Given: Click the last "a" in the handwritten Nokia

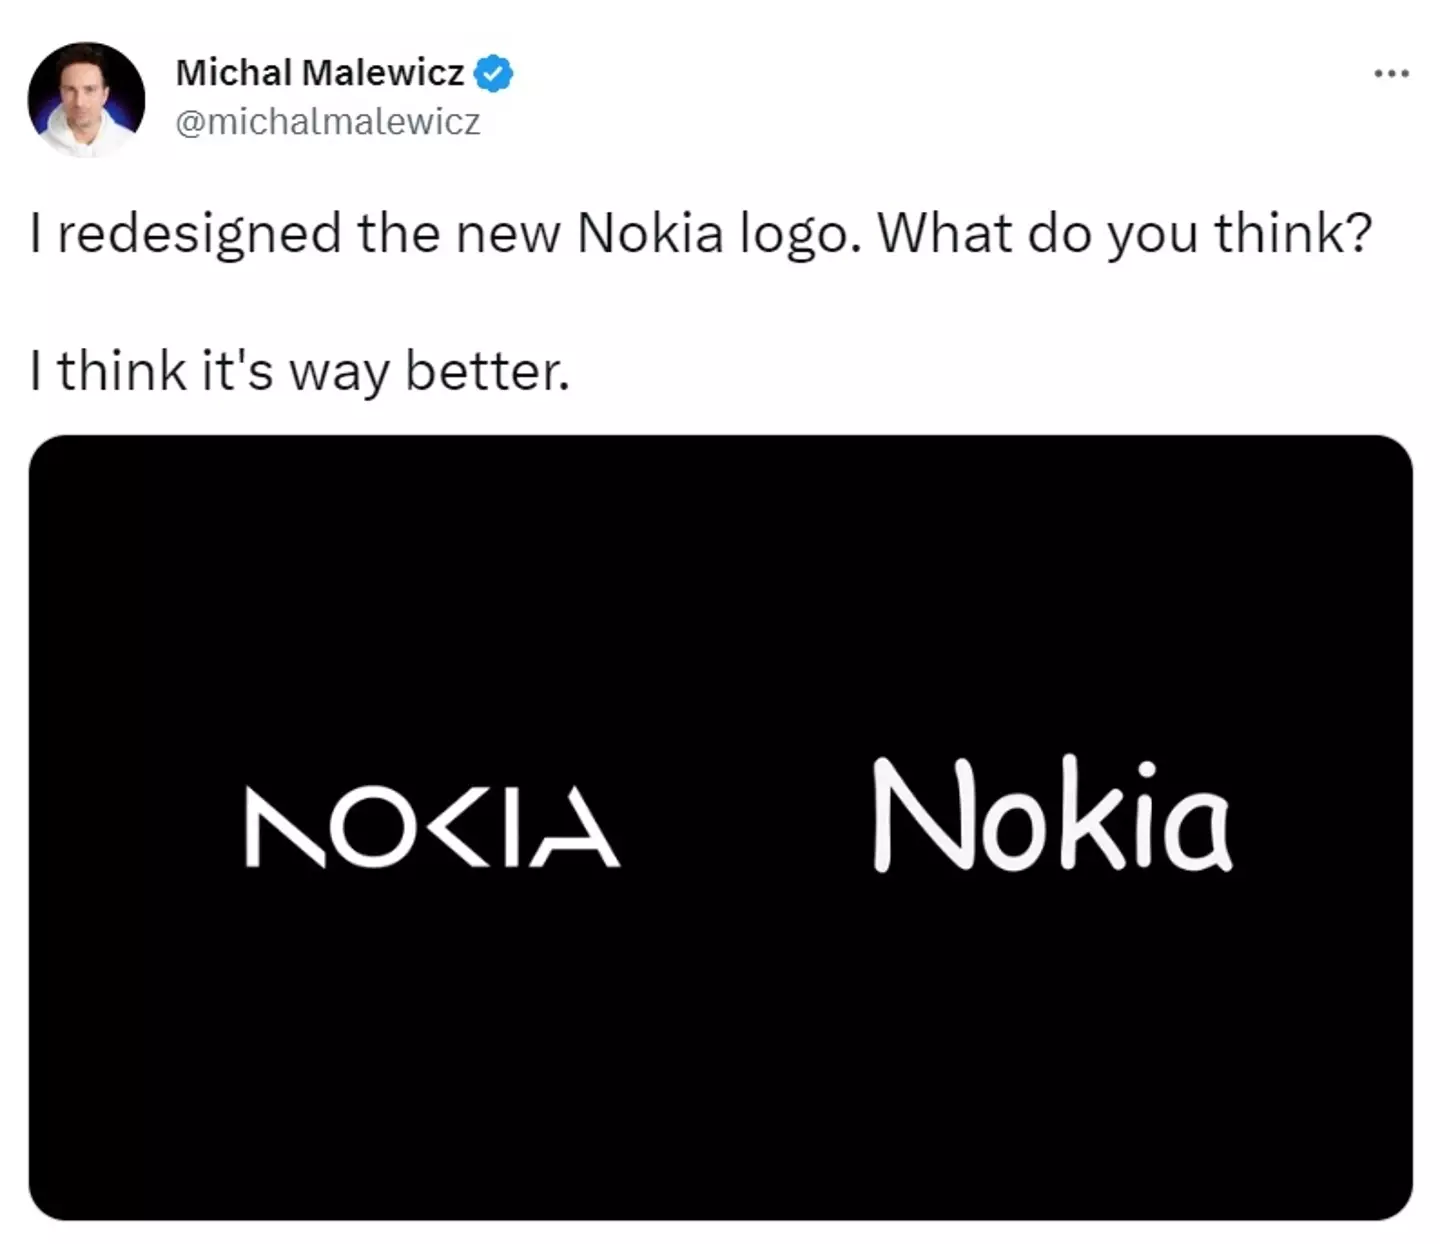Looking at the screenshot, I should (x=1192, y=828).
